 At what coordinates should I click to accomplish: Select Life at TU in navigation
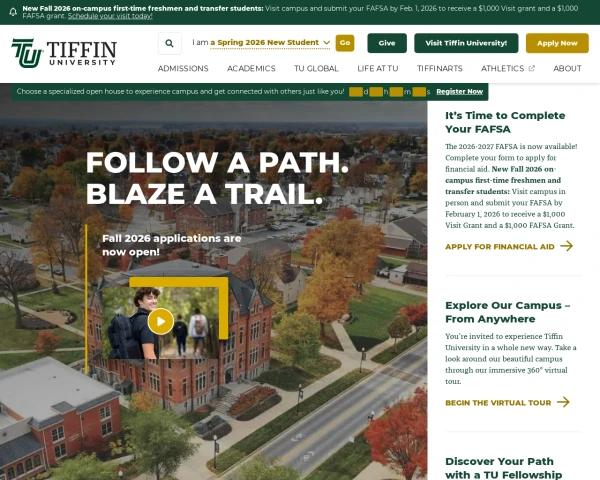click(x=378, y=69)
